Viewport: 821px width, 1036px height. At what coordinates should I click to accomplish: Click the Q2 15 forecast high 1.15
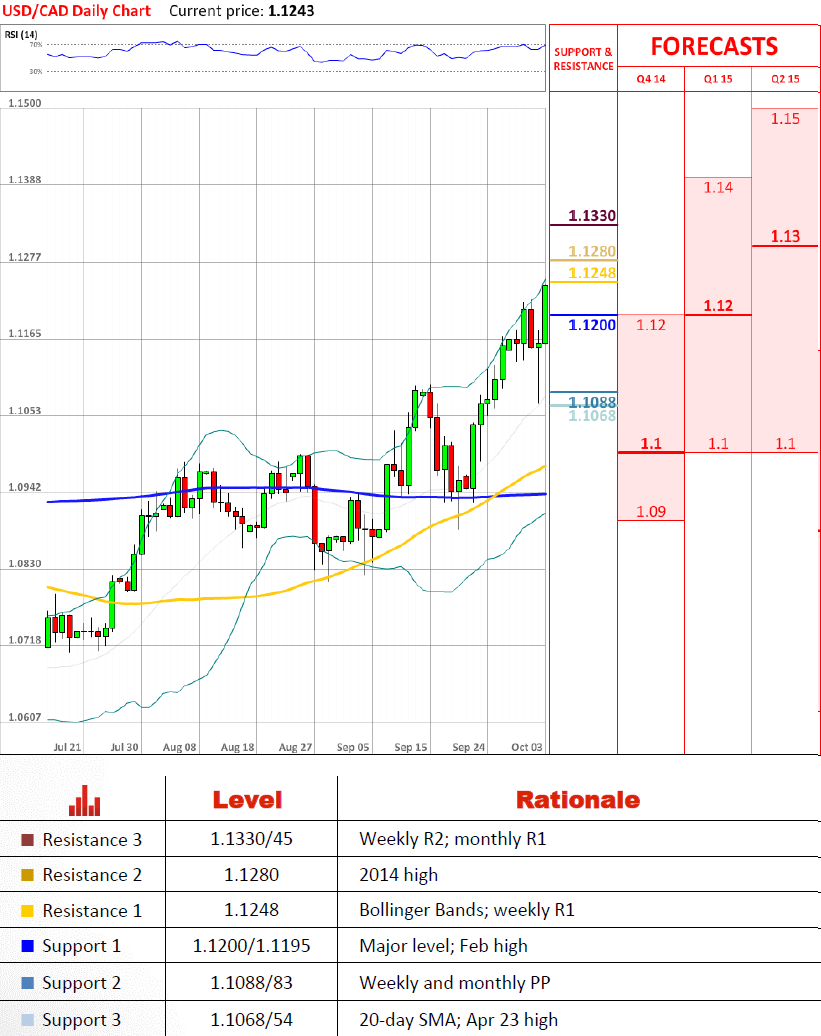(x=785, y=119)
